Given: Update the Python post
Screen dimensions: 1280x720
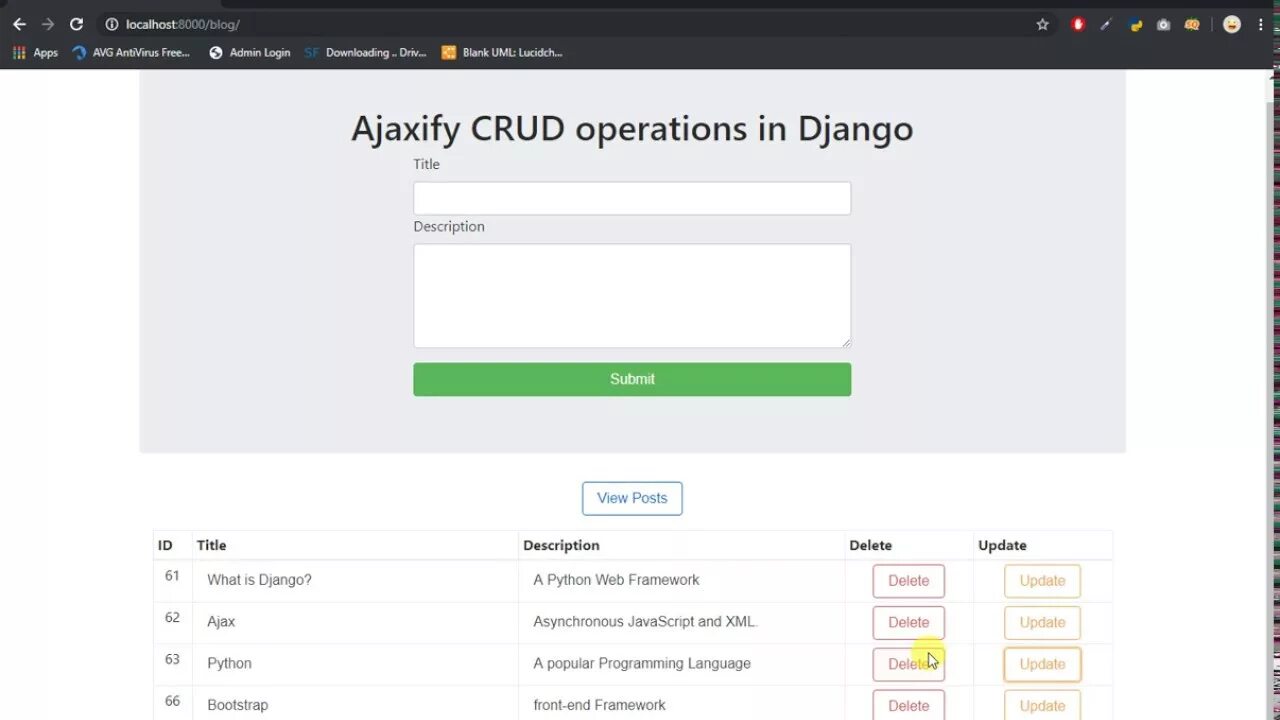Looking at the screenshot, I should click(x=1042, y=664).
